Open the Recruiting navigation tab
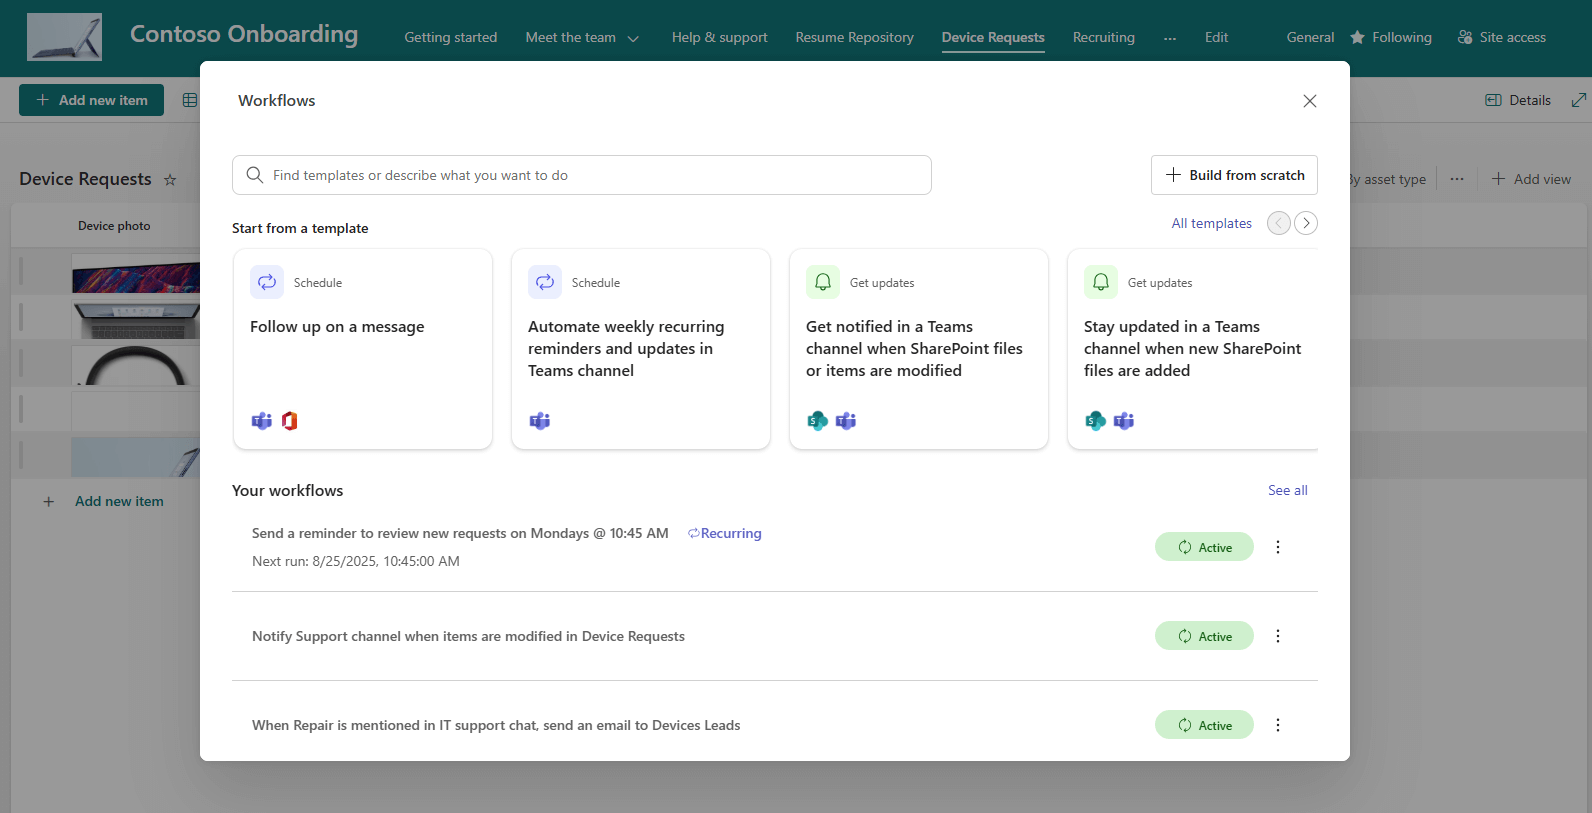This screenshot has width=1592, height=813. [1103, 37]
